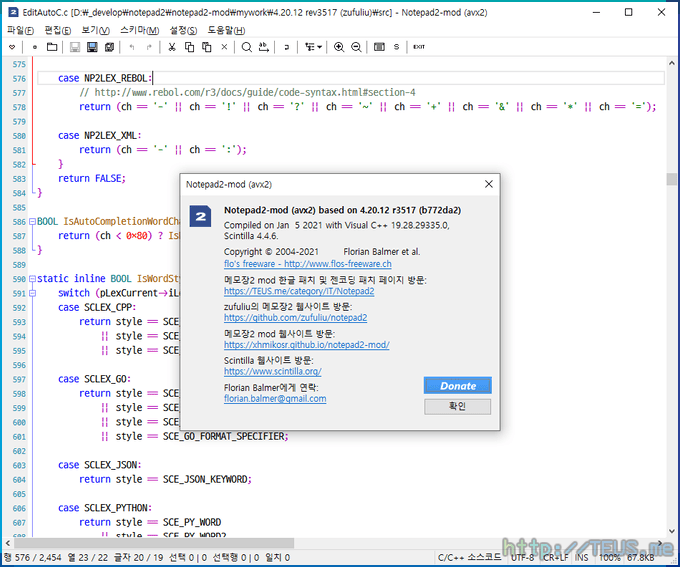680x567 pixels.
Task: Click the horizontal scrollbar thumb
Action: [154, 543]
